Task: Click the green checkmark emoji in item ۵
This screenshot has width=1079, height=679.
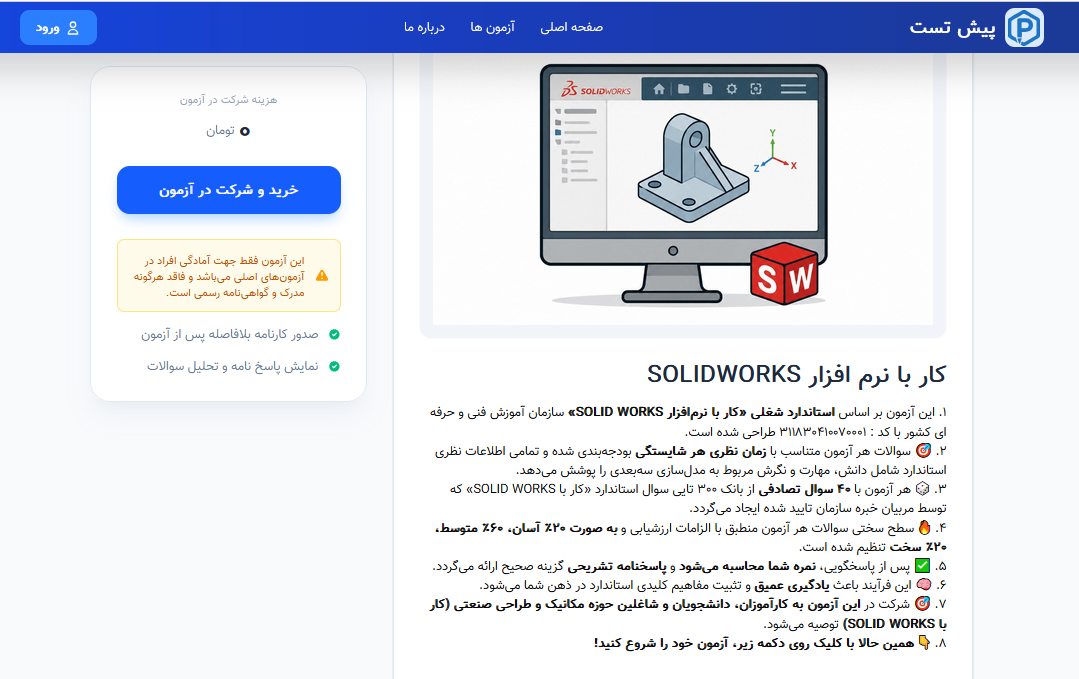Action: pos(922,566)
